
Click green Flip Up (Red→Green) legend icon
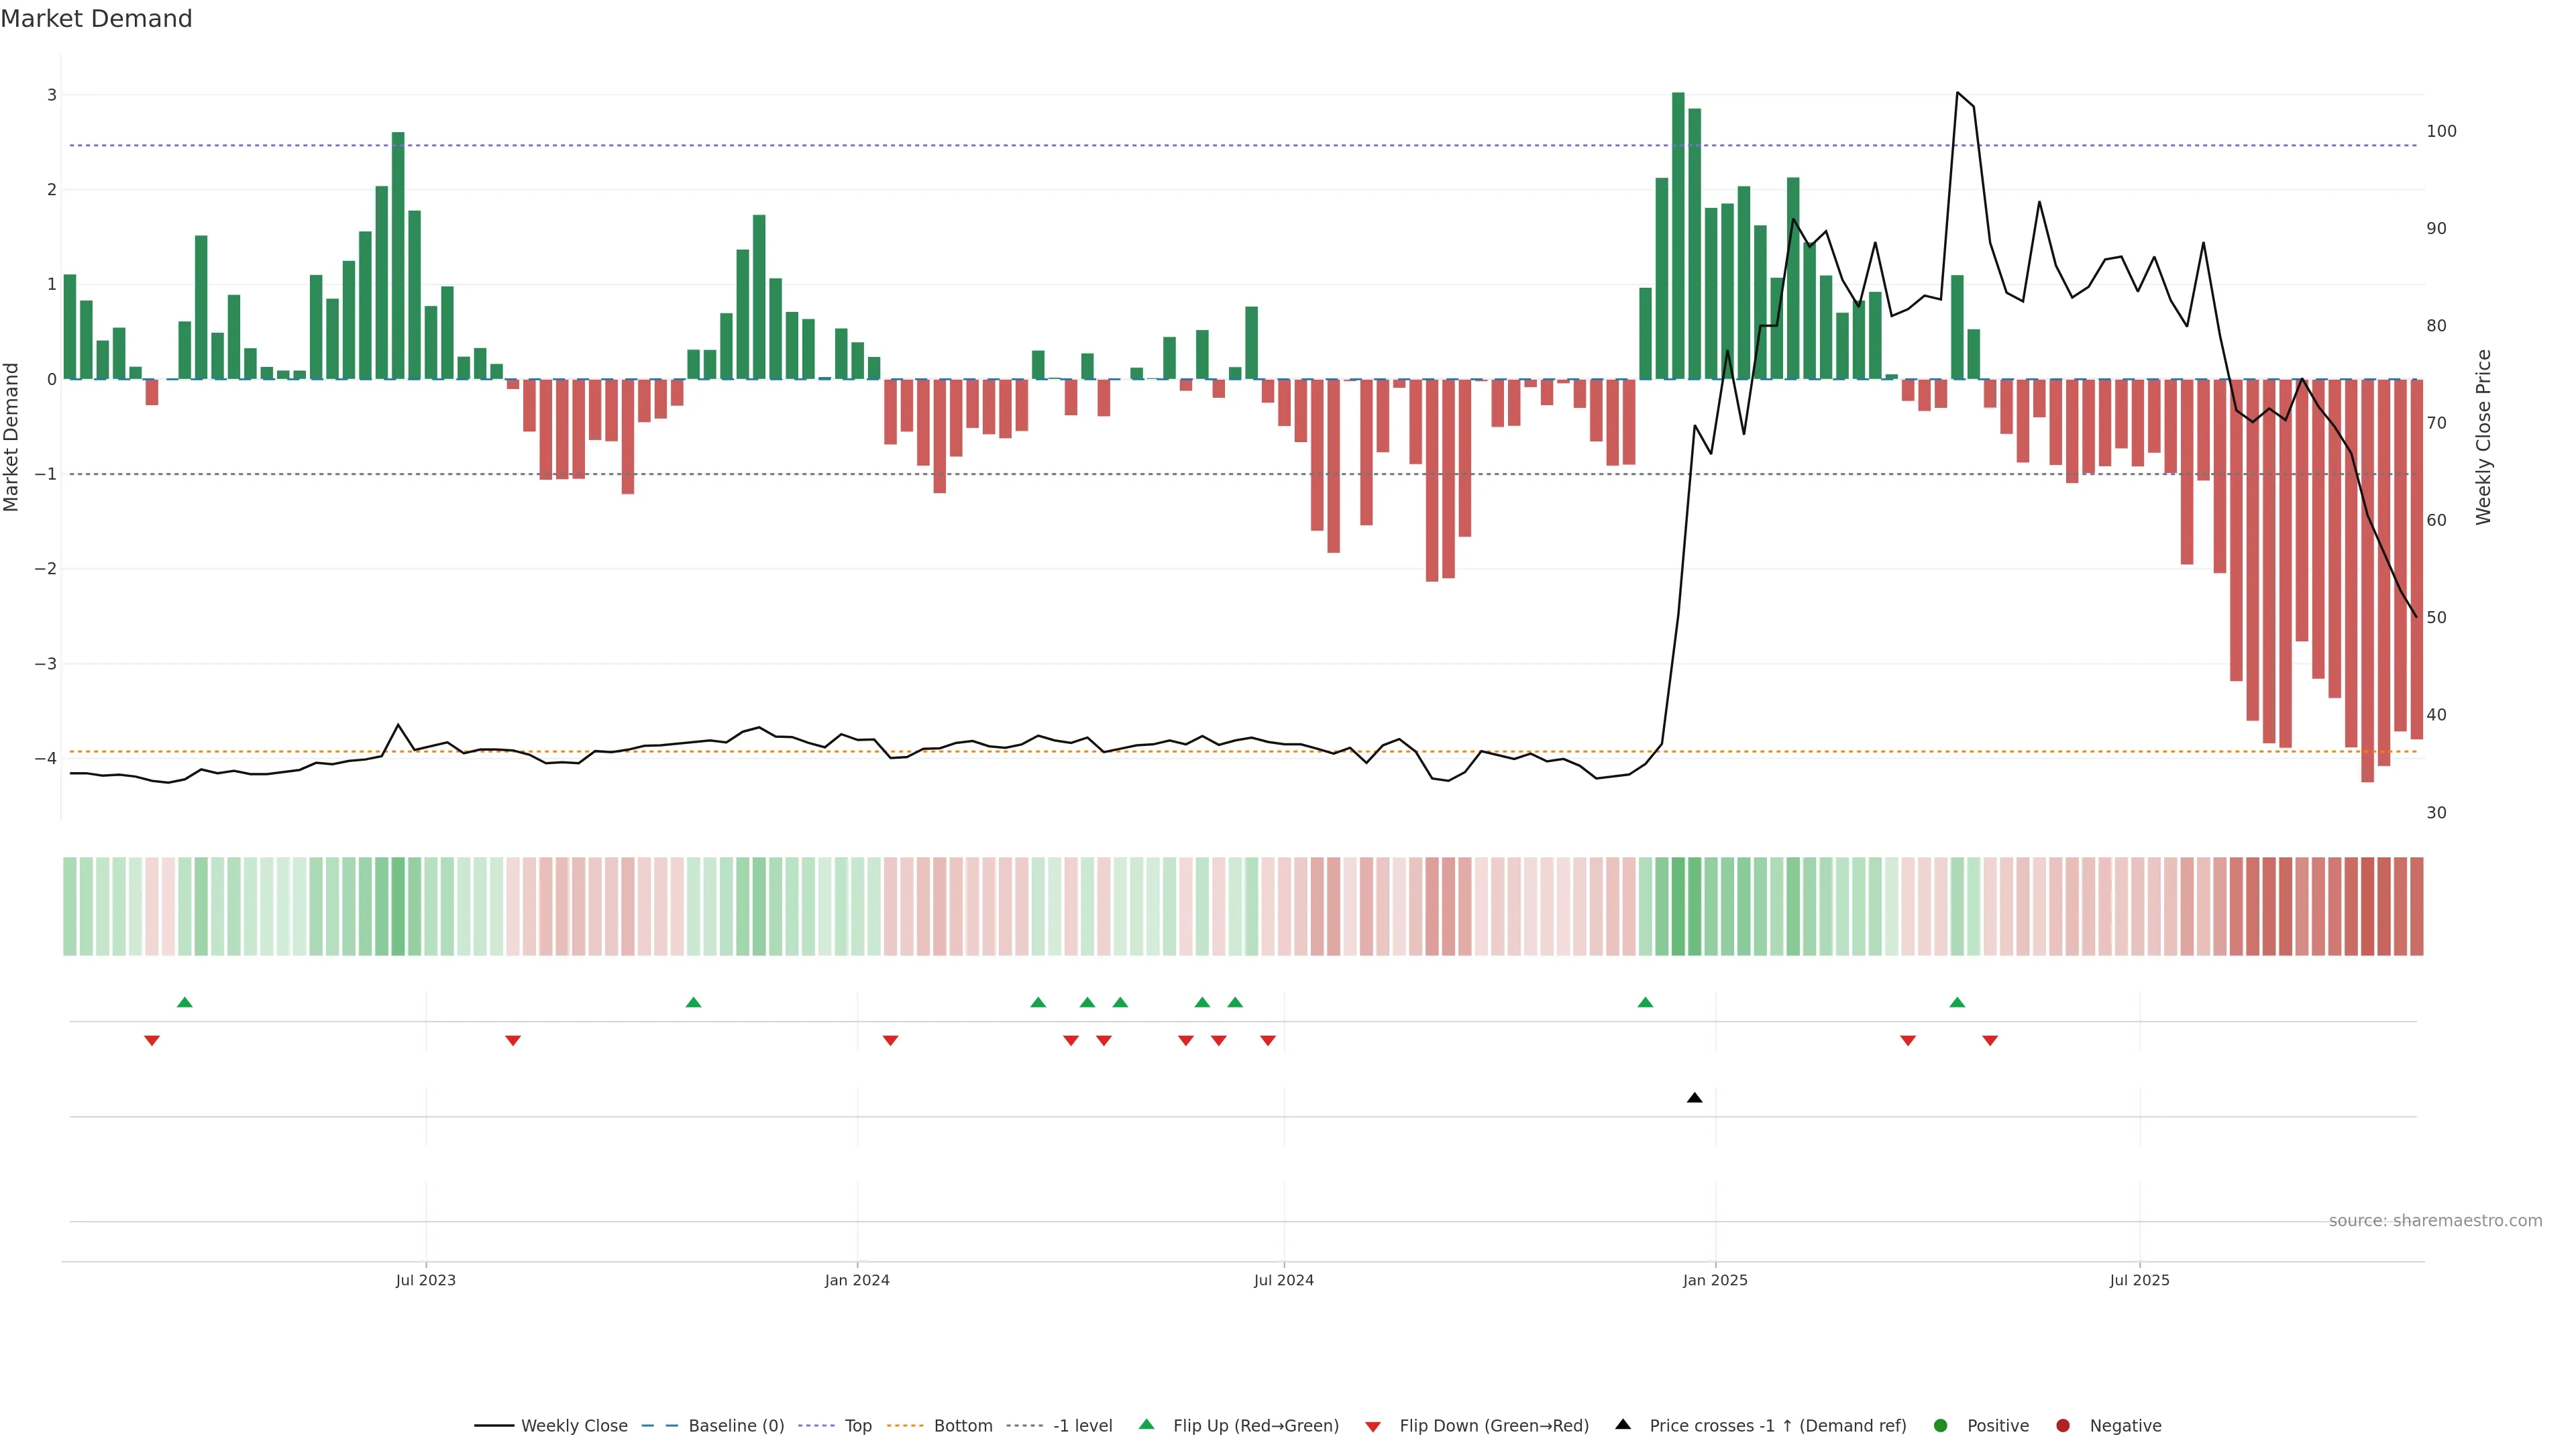click(x=1147, y=1425)
